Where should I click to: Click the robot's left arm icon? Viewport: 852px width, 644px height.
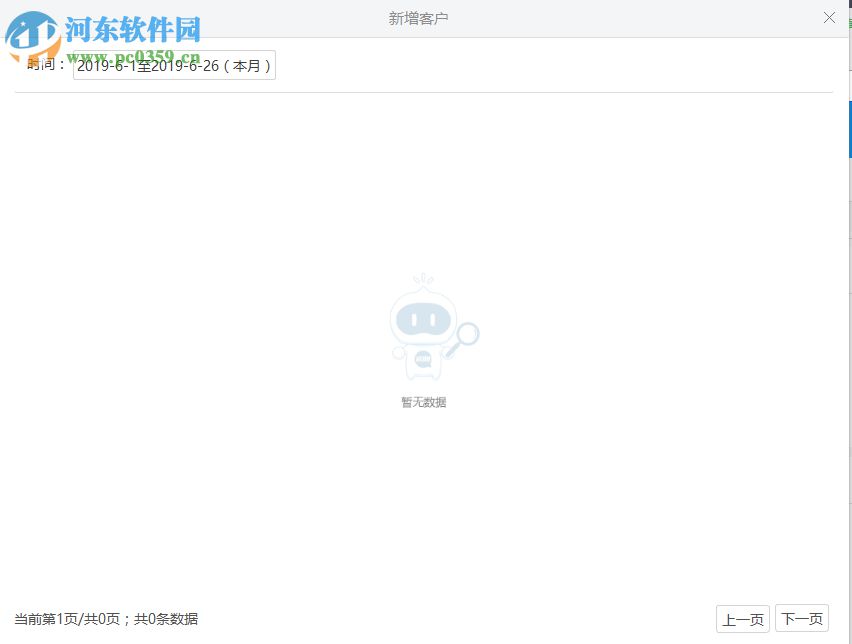[396, 354]
